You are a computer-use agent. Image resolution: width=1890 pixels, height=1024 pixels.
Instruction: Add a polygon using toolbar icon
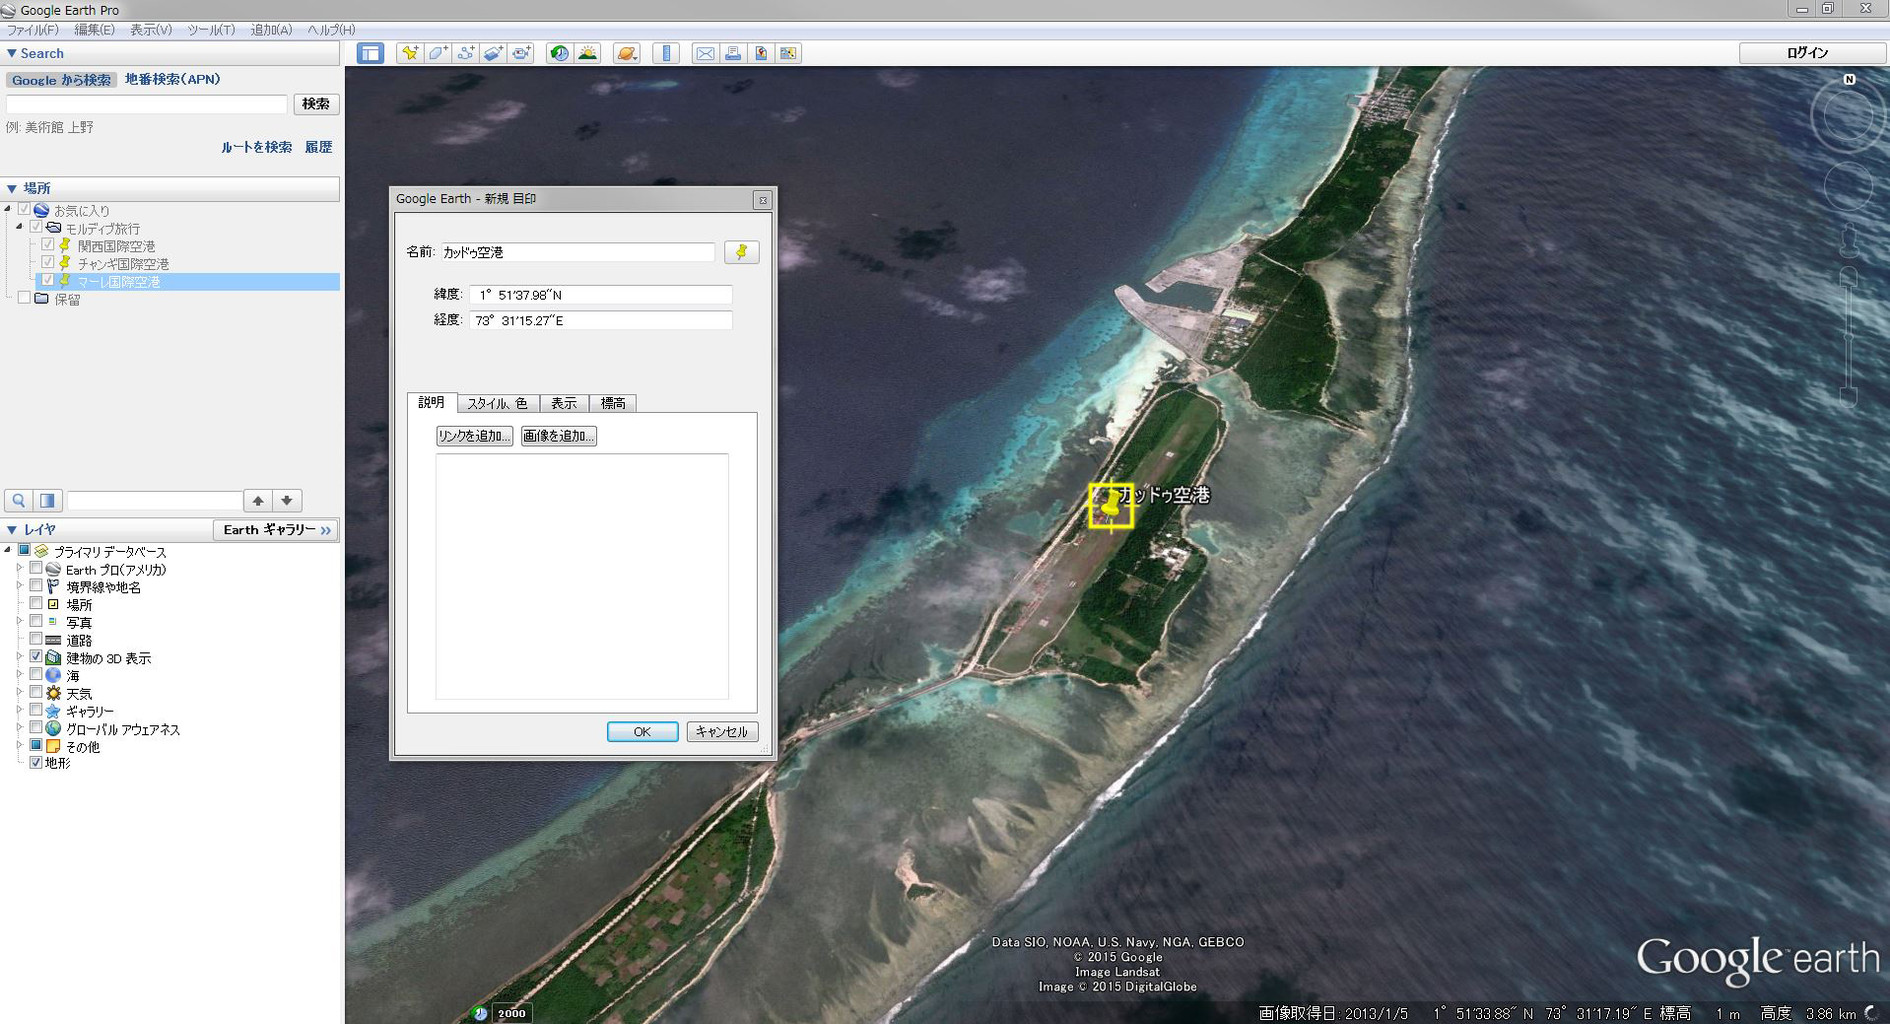pyautogui.click(x=438, y=54)
